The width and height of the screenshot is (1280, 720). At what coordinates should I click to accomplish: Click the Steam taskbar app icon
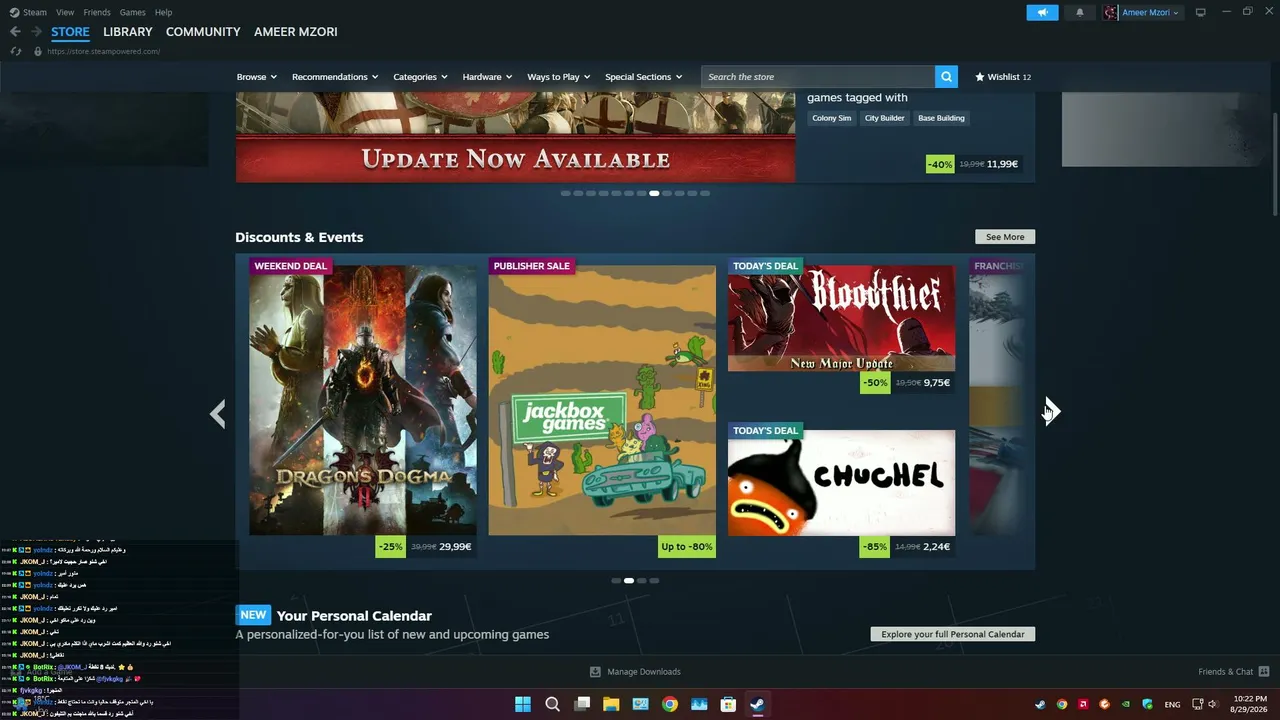pos(757,704)
